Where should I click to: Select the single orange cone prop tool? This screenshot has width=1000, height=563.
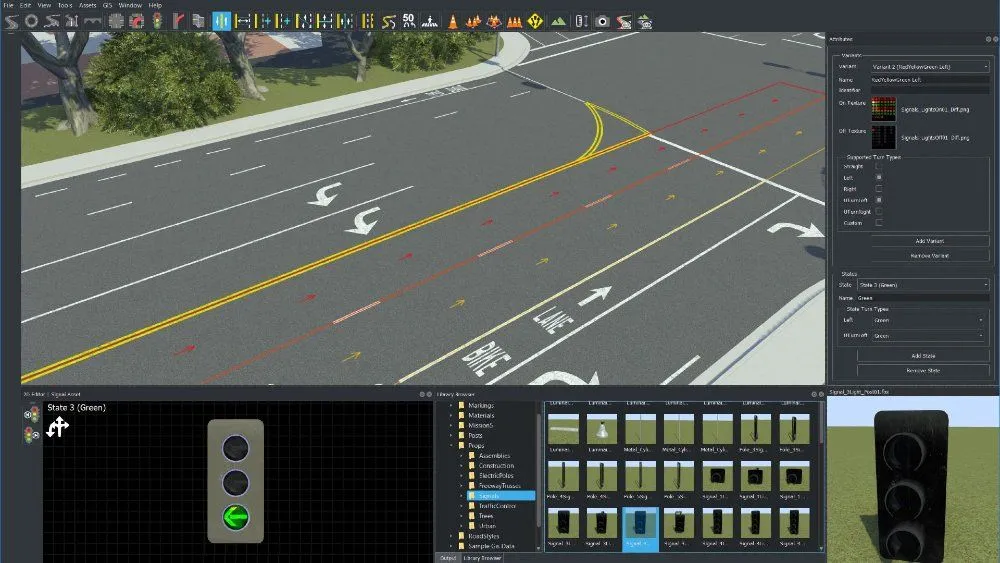tap(452, 21)
